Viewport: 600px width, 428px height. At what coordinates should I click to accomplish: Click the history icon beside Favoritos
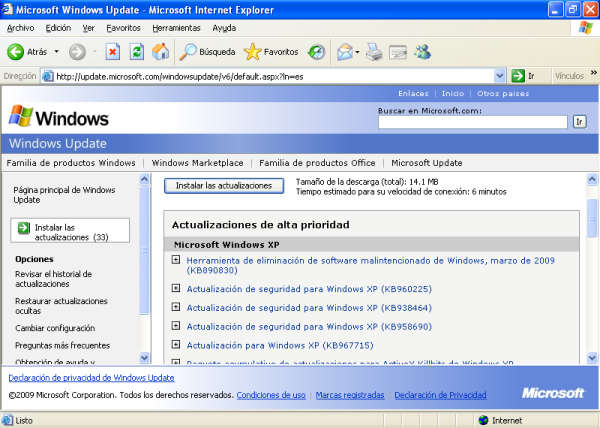pos(316,51)
